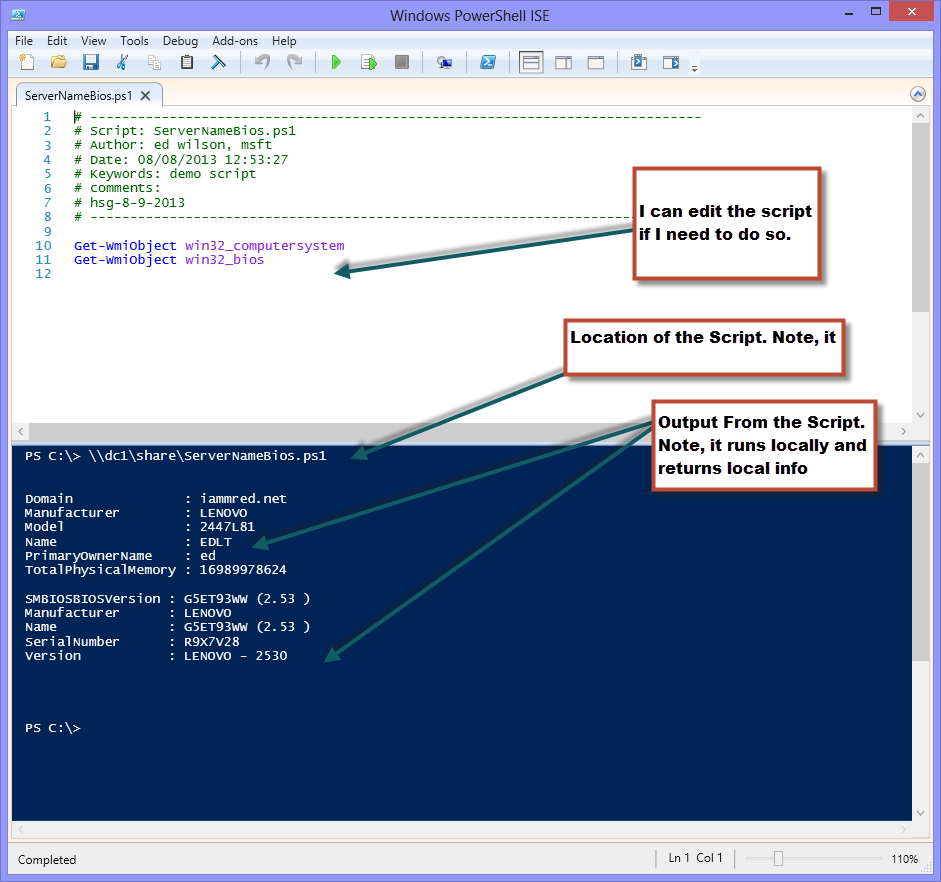Screen dimensions: 941x882
Task: Open the File menu
Action: coord(24,41)
